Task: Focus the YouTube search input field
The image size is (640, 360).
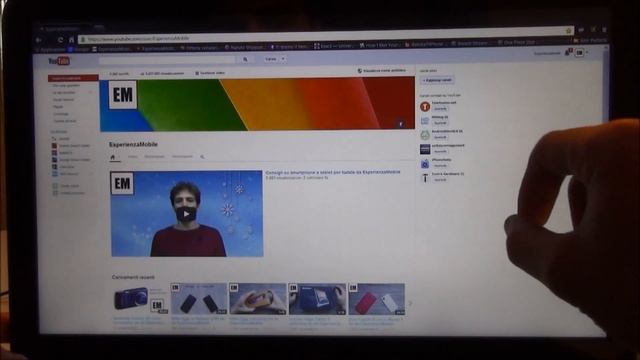Action: 167,60
